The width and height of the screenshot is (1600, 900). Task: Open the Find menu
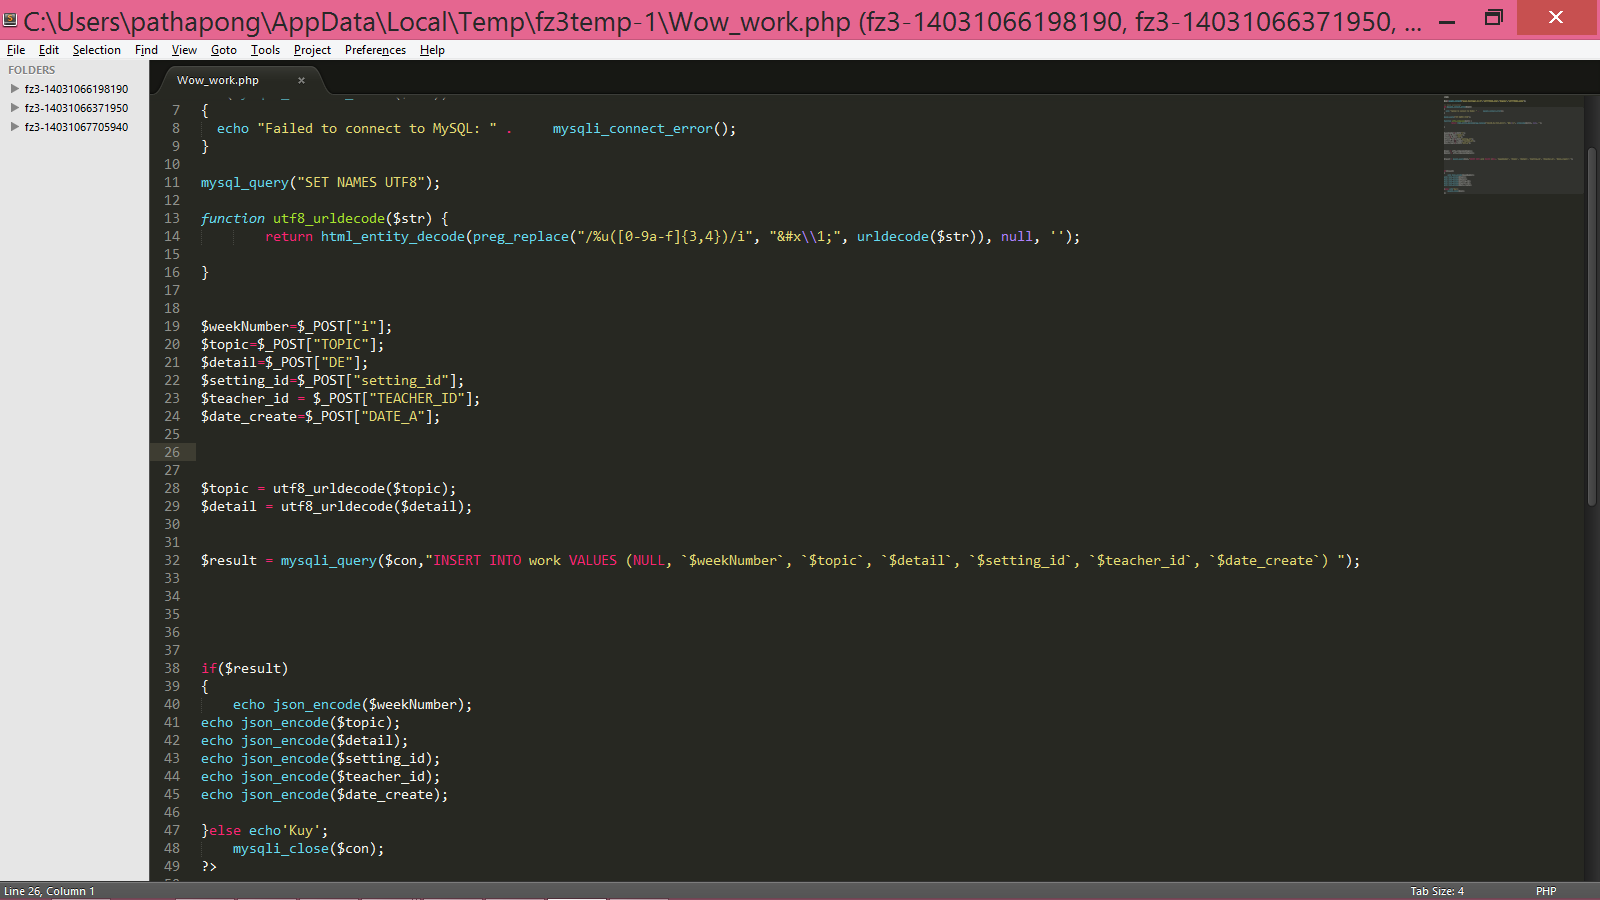click(x=146, y=50)
